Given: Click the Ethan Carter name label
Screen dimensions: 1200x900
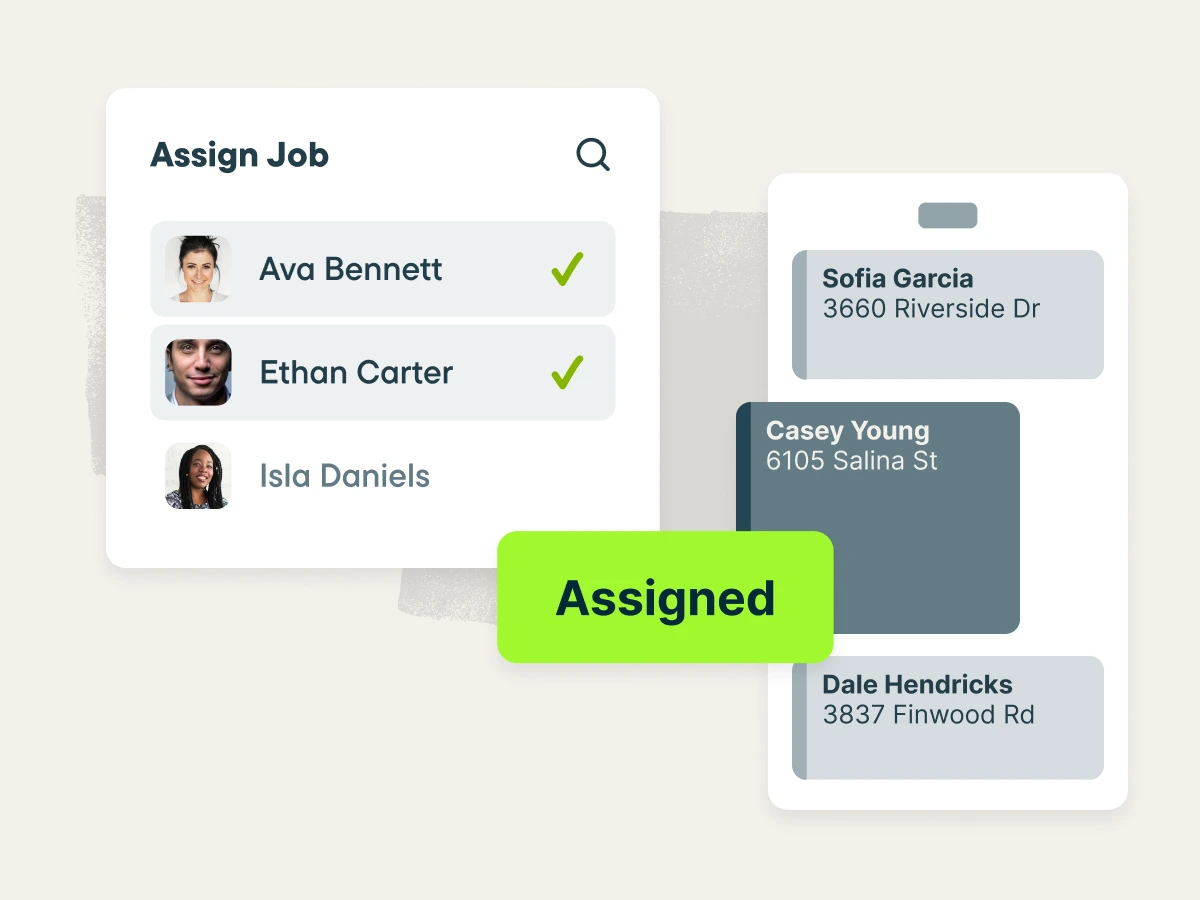Looking at the screenshot, I should point(356,372).
